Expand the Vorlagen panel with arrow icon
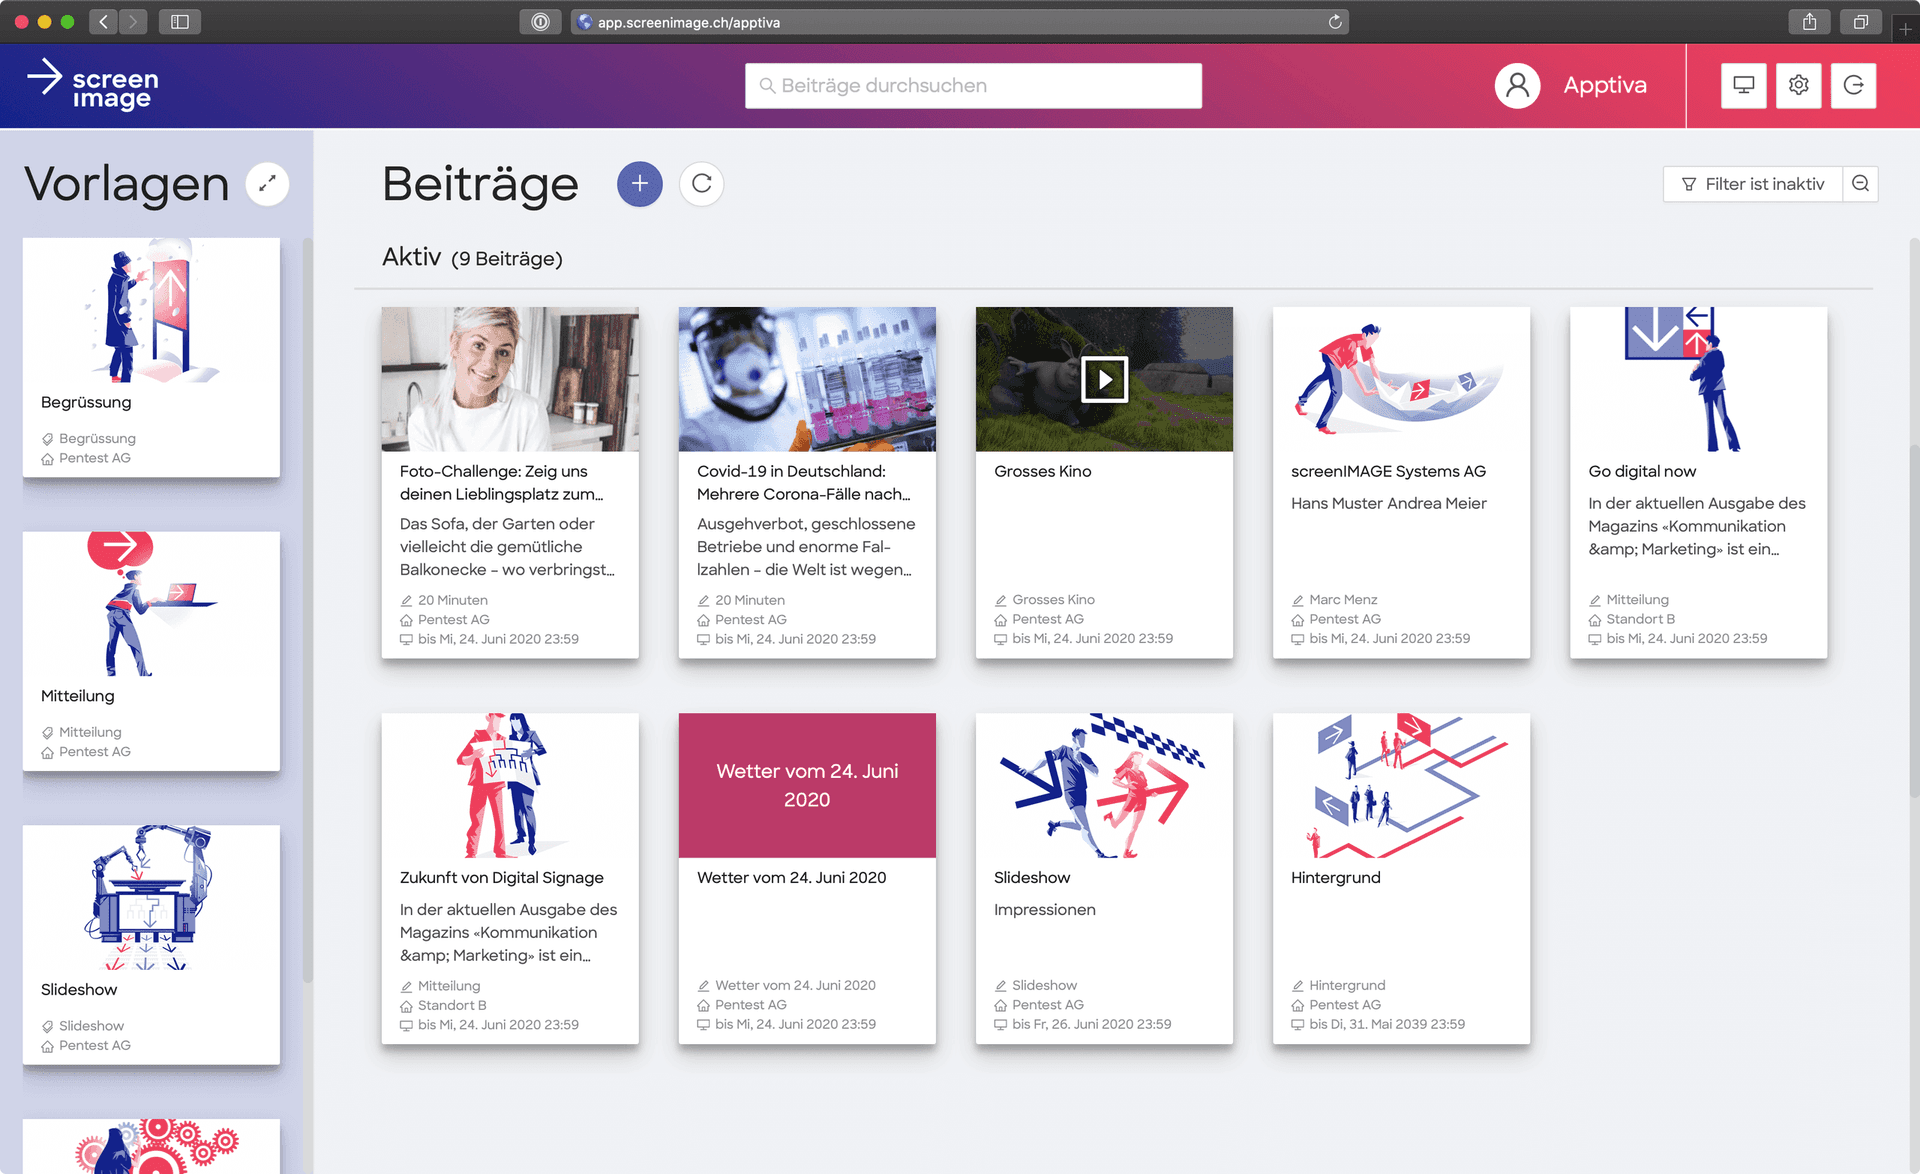This screenshot has height=1174, width=1920. tap(267, 184)
